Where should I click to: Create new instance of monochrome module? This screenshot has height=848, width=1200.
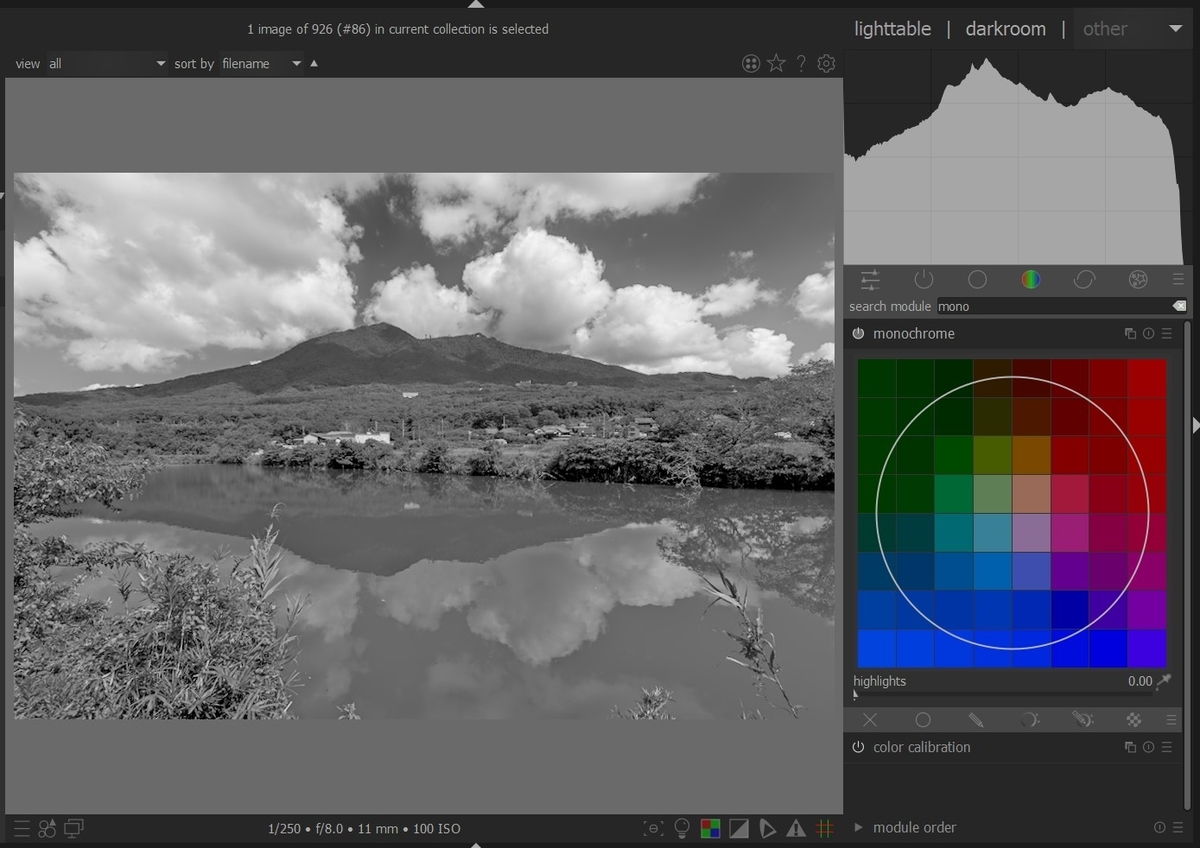point(1130,334)
